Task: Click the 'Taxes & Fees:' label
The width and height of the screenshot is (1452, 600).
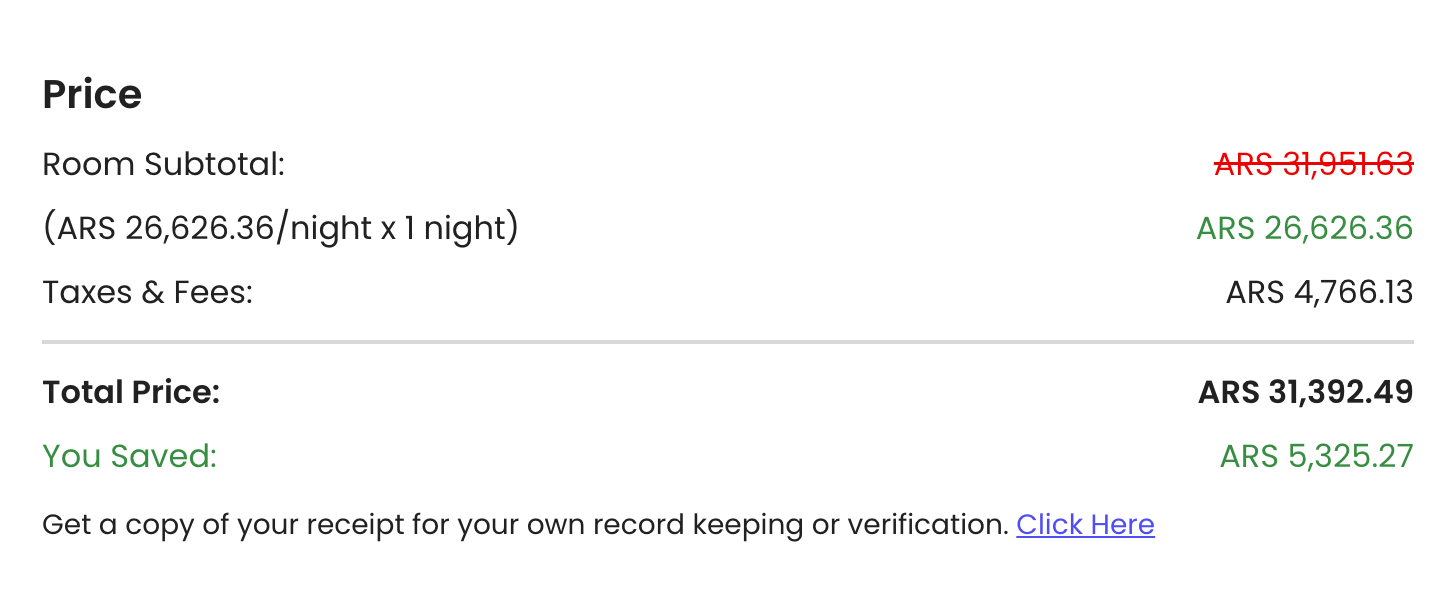Action: (x=147, y=293)
